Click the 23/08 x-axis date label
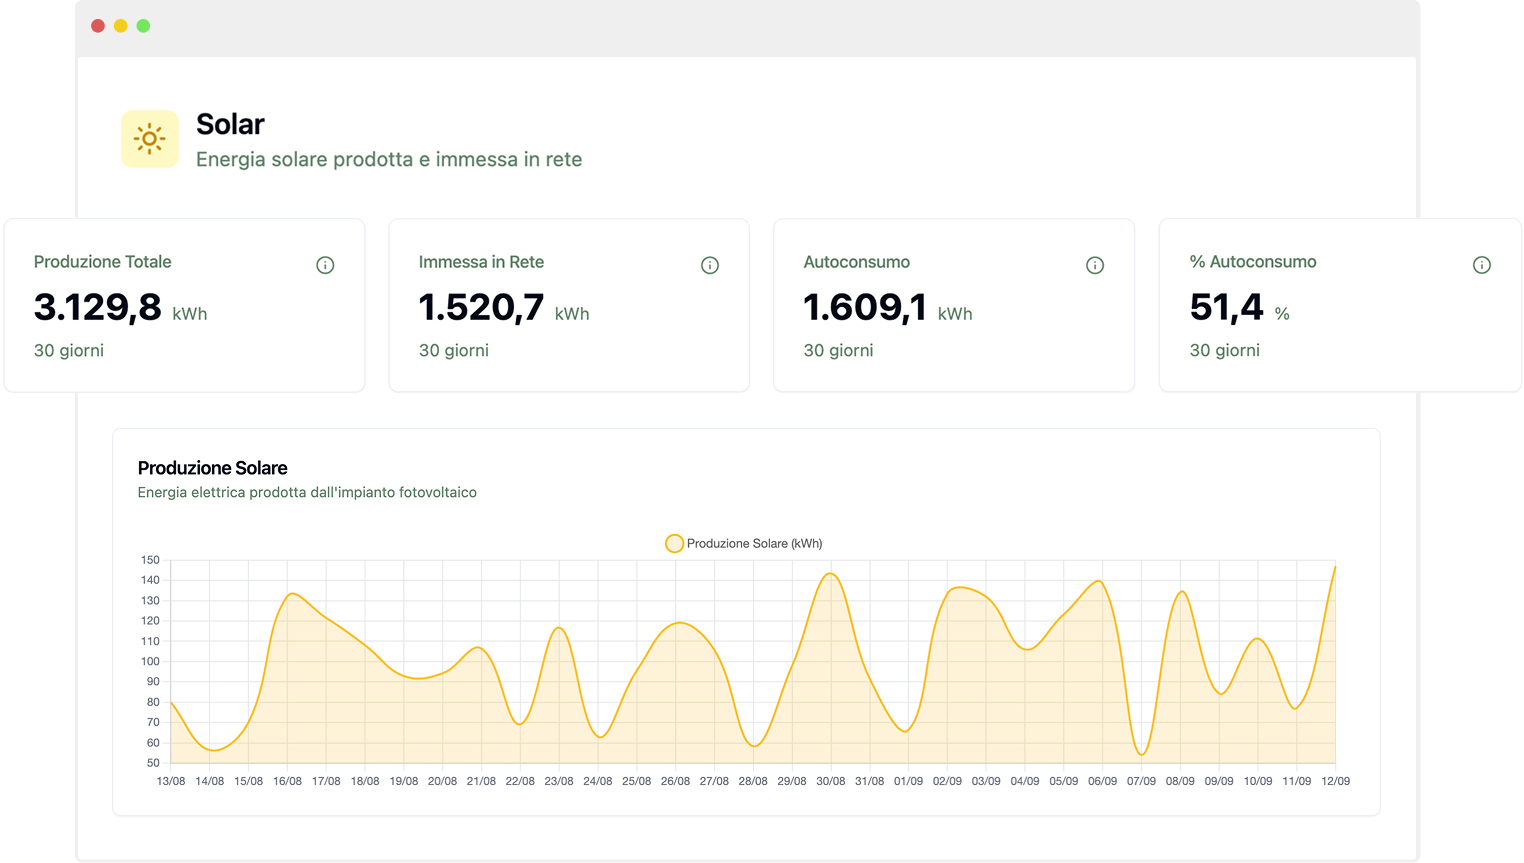The height and width of the screenshot is (863, 1524). (559, 781)
